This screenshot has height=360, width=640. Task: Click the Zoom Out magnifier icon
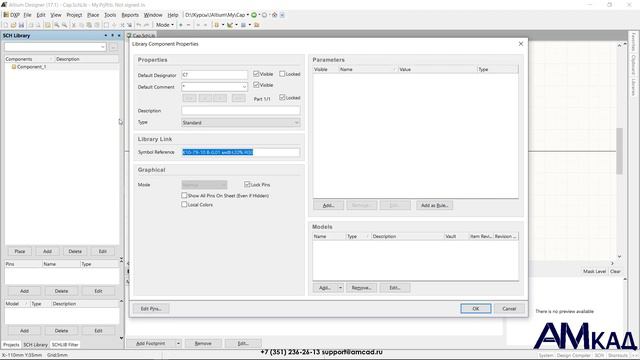[x=64, y=25]
